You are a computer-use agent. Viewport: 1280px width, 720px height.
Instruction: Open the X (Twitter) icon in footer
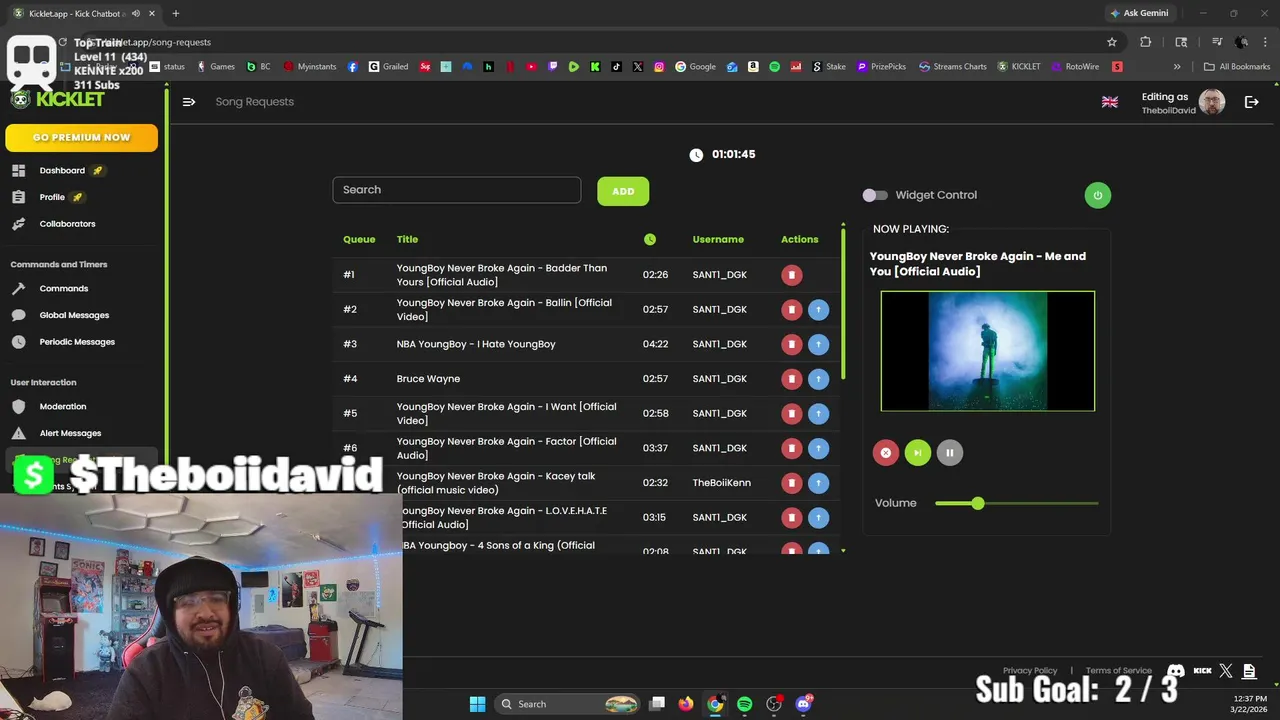(x=1226, y=671)
